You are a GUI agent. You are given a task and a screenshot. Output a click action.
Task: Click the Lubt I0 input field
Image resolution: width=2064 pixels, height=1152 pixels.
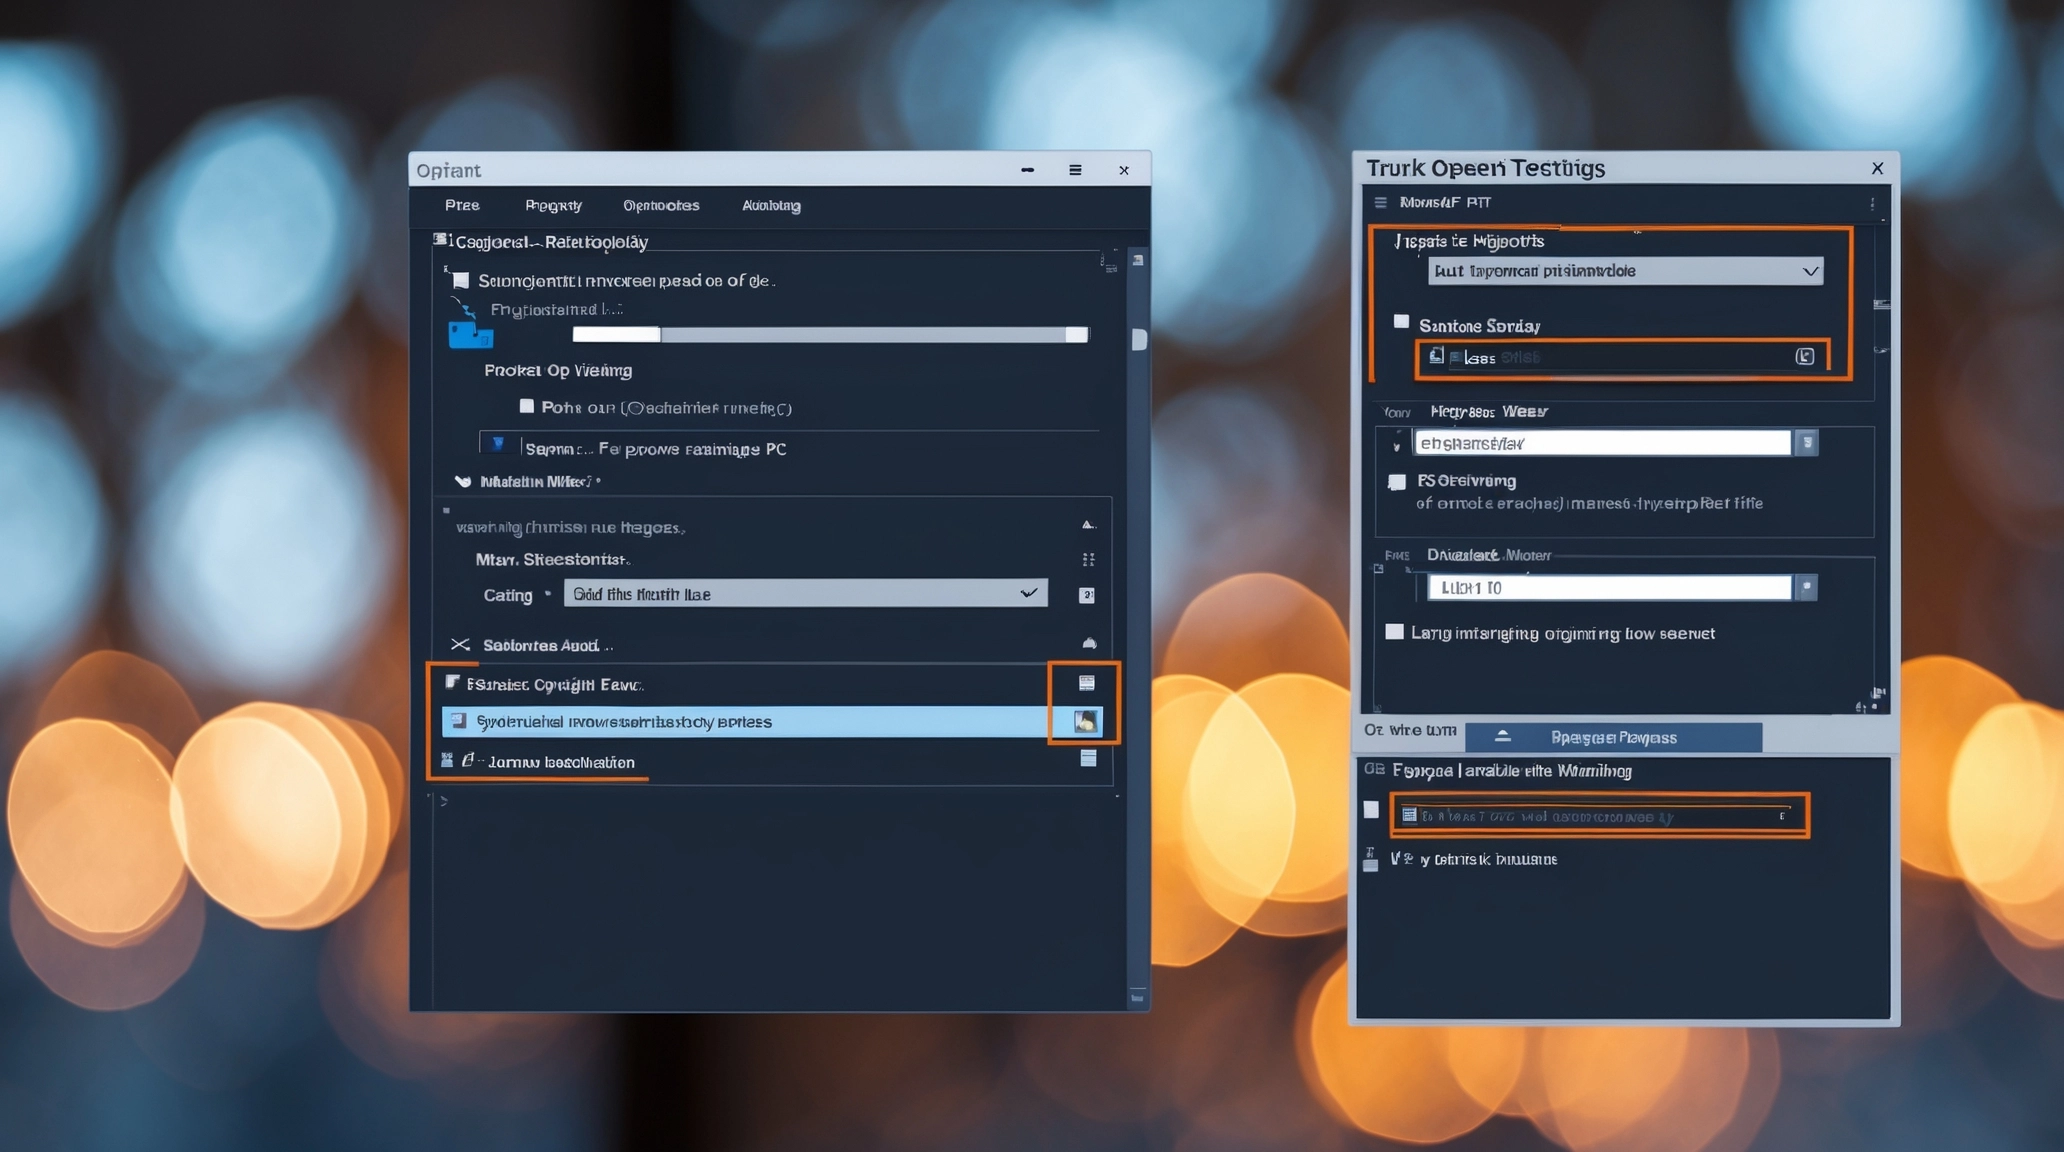coord(1608,588)
